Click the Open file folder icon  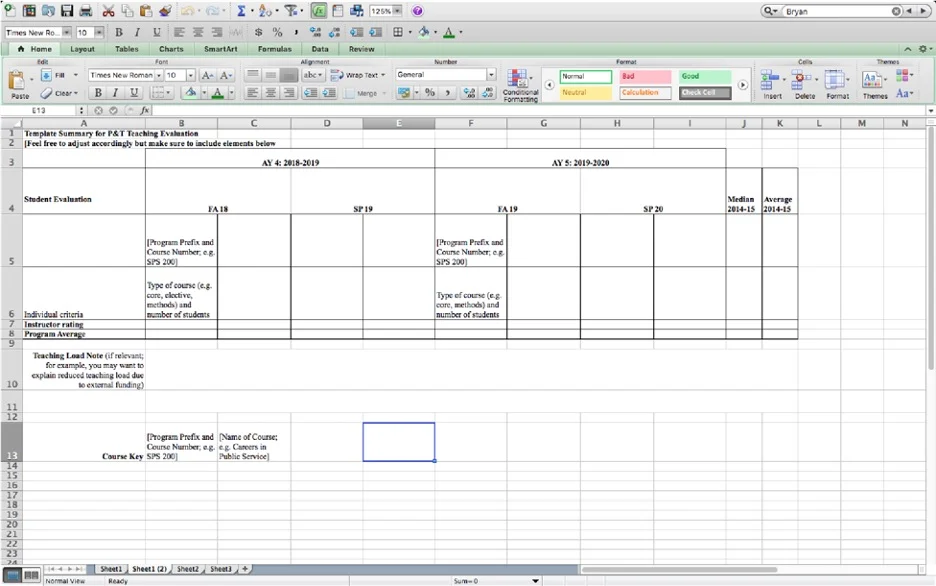pyautogui.click(x=48, y=11)
